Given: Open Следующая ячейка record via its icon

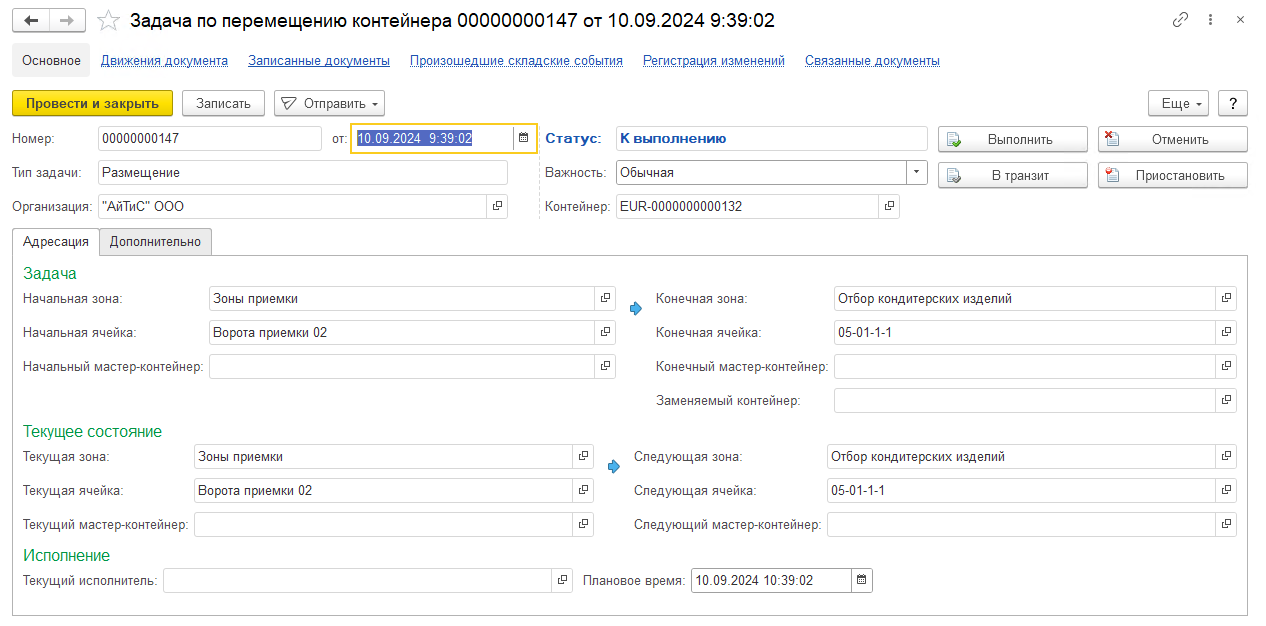Looking at the screenshot, I should pyautogui.click(x=1226, y=490).
